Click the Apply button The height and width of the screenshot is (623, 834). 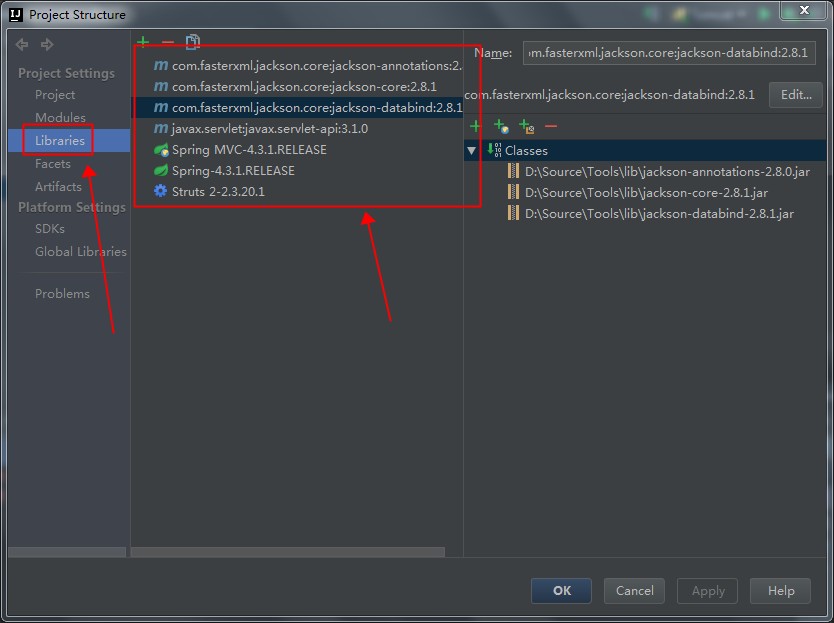(707, 591)
